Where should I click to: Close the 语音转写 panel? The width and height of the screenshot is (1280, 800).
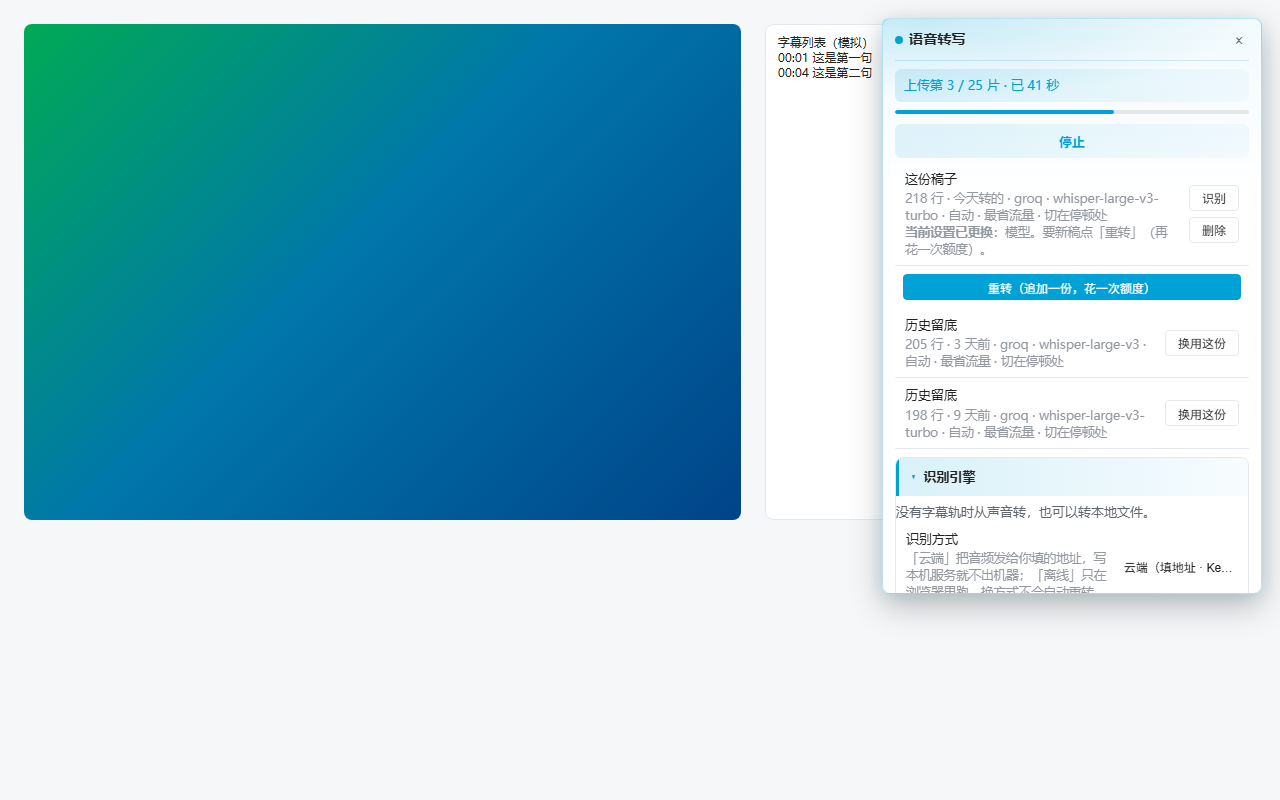[1238, 40]
